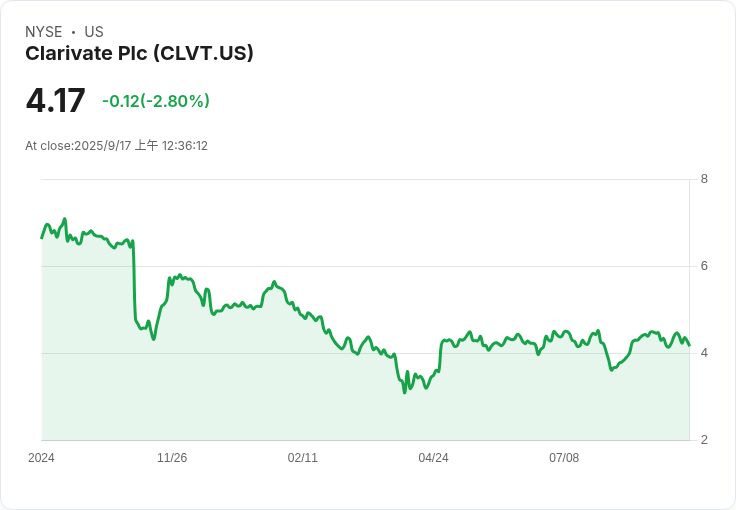This screenshot has height=510, width=736.
Task: Click the 02/11 date axis label
Action: 302,458
